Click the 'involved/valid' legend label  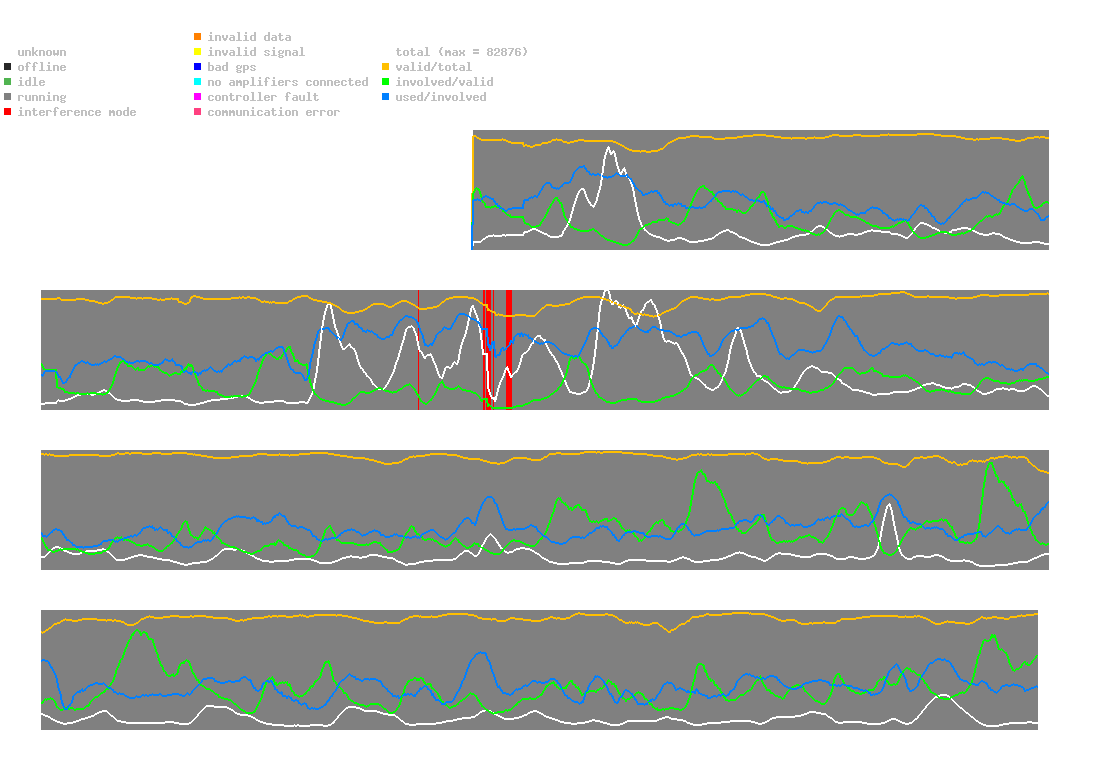pyautogui.click(x=444, y=82)
